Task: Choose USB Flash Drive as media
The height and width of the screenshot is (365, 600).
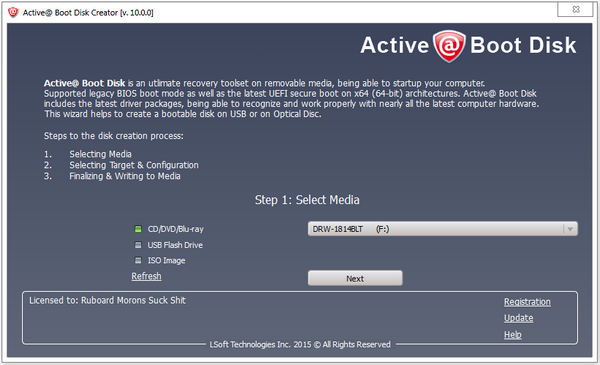Action: (x=169, y=245)
